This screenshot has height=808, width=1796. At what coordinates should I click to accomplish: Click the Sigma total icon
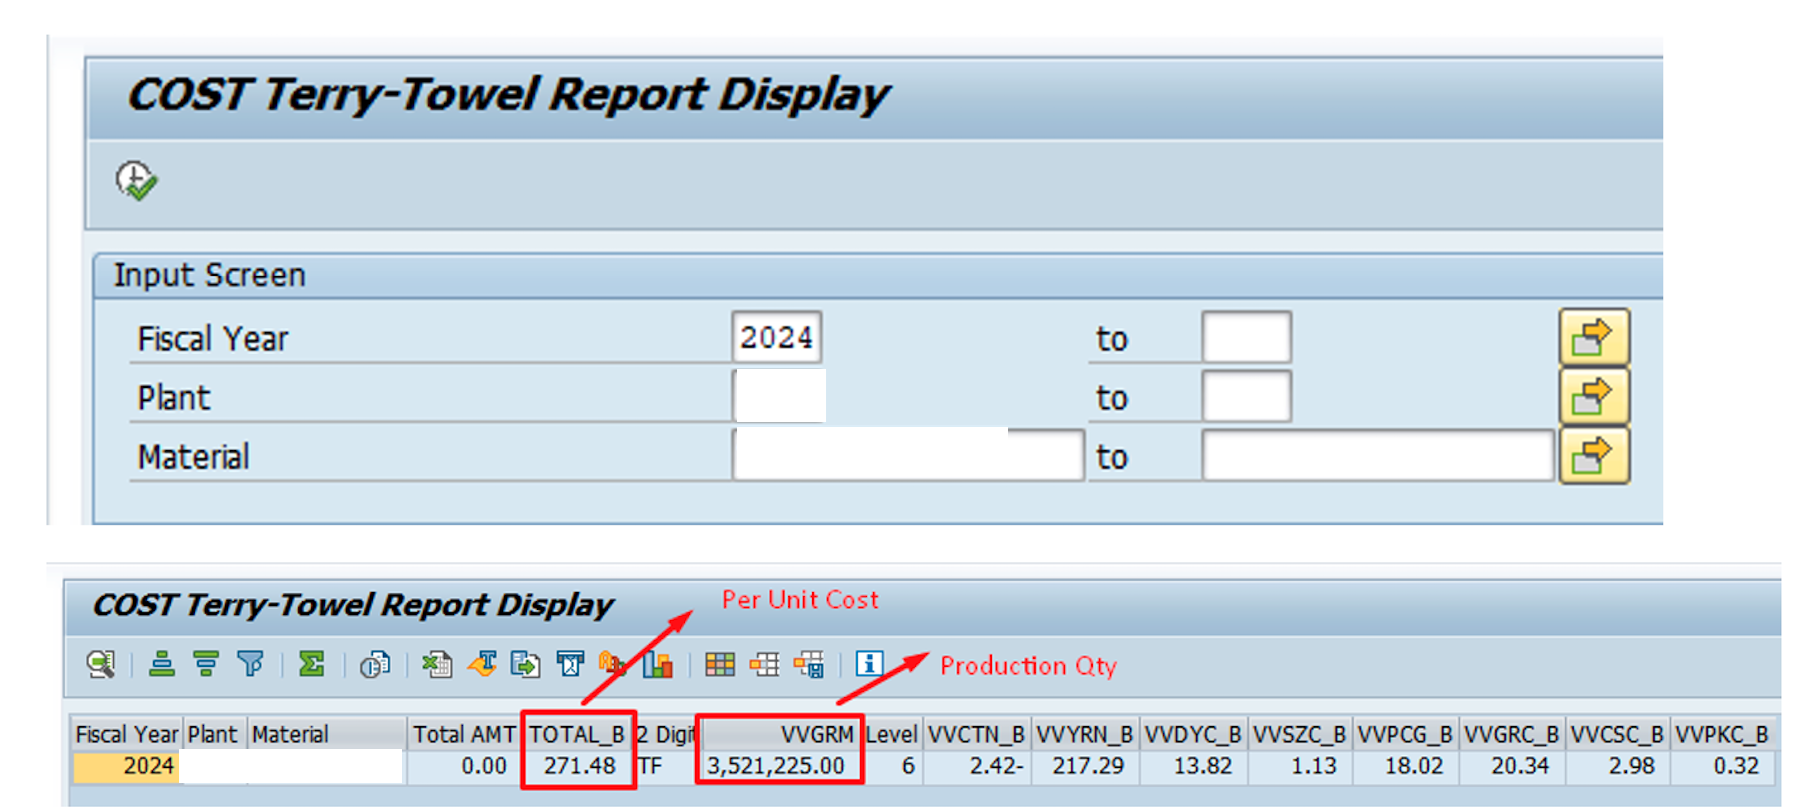click(x=312, y=664)
